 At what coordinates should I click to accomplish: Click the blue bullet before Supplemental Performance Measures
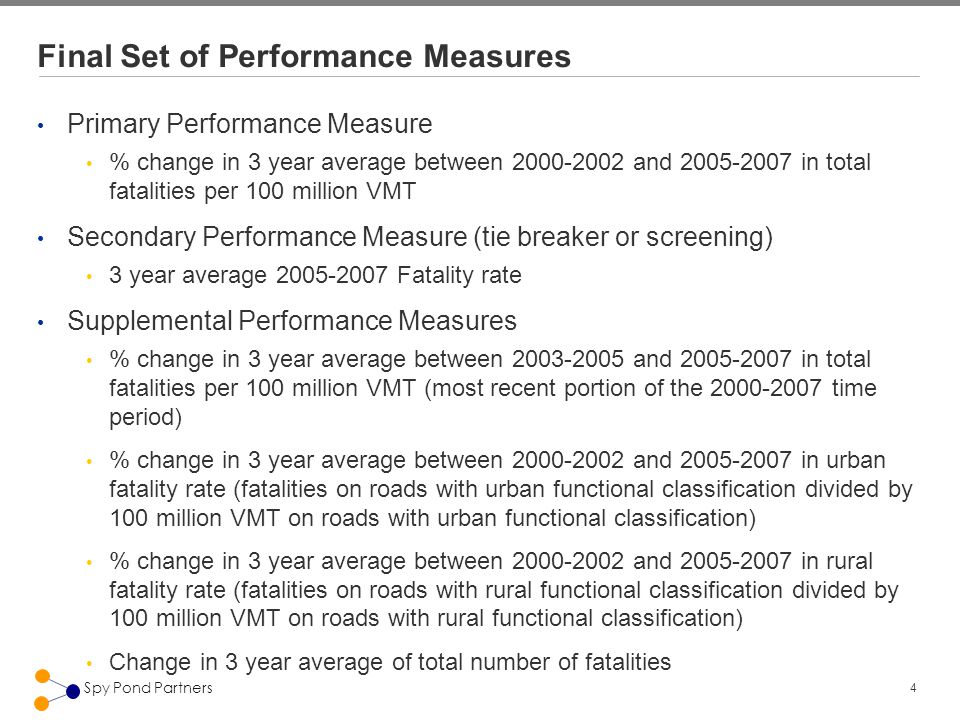coord(41,323)
